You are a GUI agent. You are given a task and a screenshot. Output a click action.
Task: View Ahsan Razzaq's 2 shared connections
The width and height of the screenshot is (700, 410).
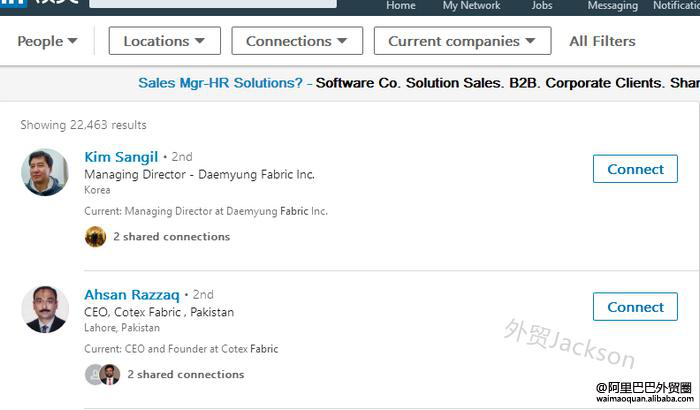(186, 374)
